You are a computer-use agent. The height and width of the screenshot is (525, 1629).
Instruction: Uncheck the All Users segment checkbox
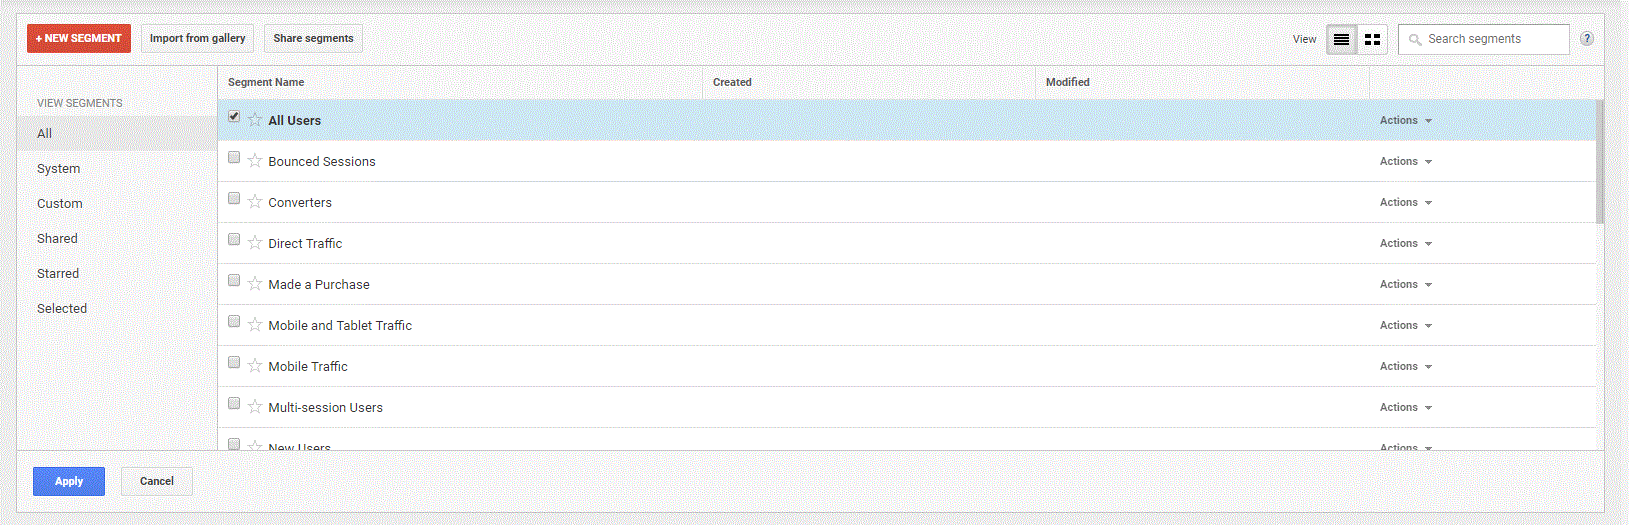pyautogui.click(x=234, y=116)
